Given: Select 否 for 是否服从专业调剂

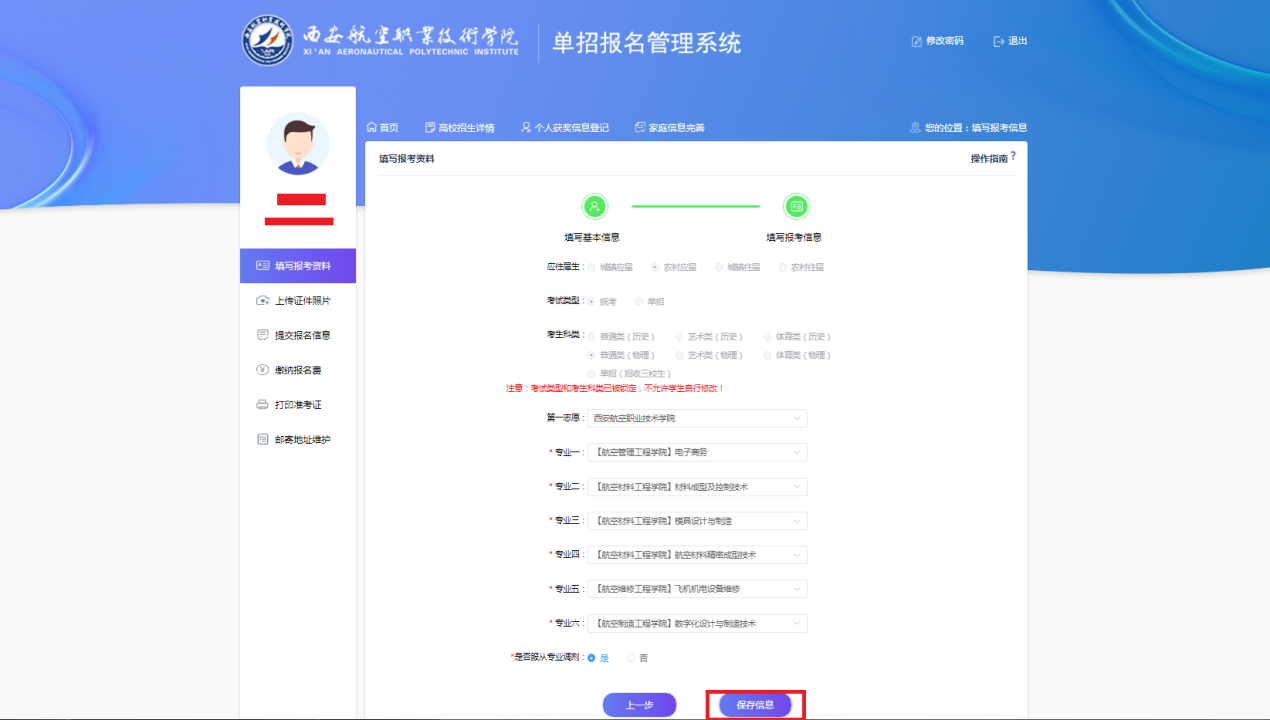Looking at the screenshot, I should pos(631,658).
